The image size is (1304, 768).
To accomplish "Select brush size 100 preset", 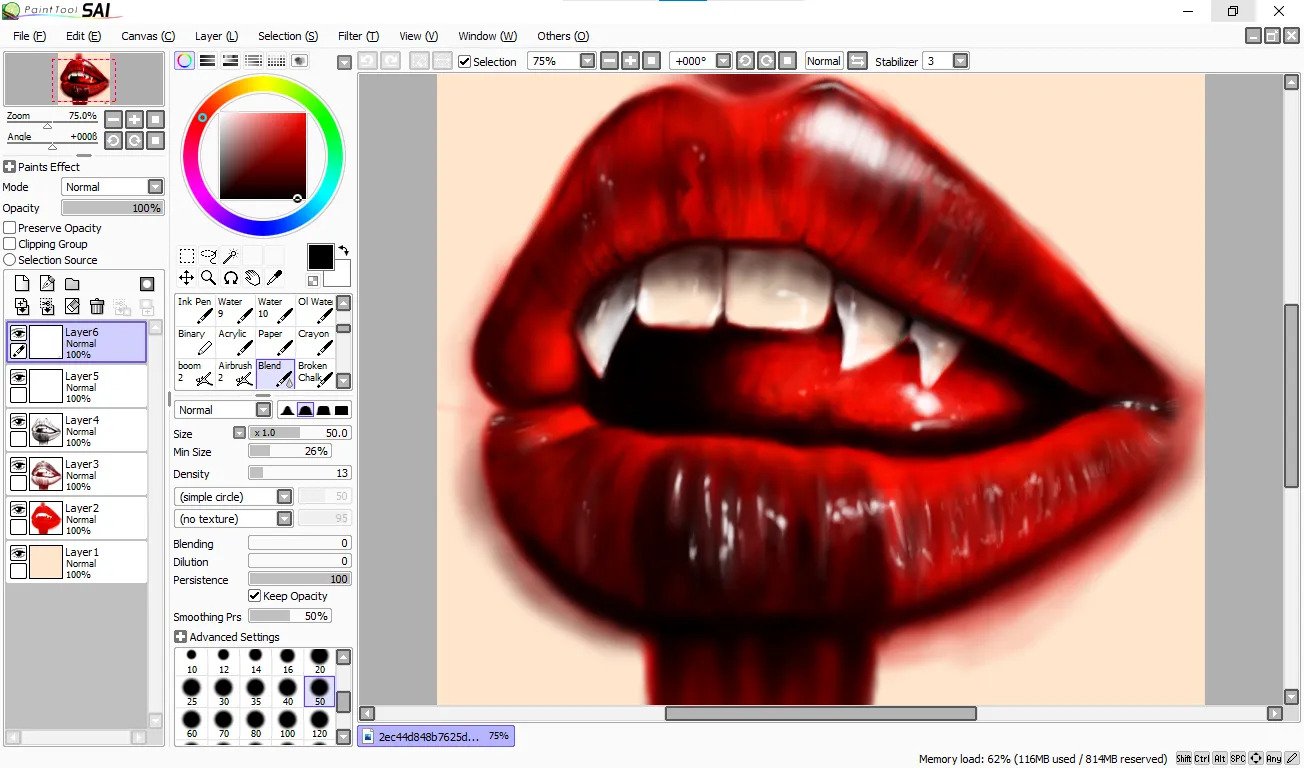I will [x=288, y=723].
